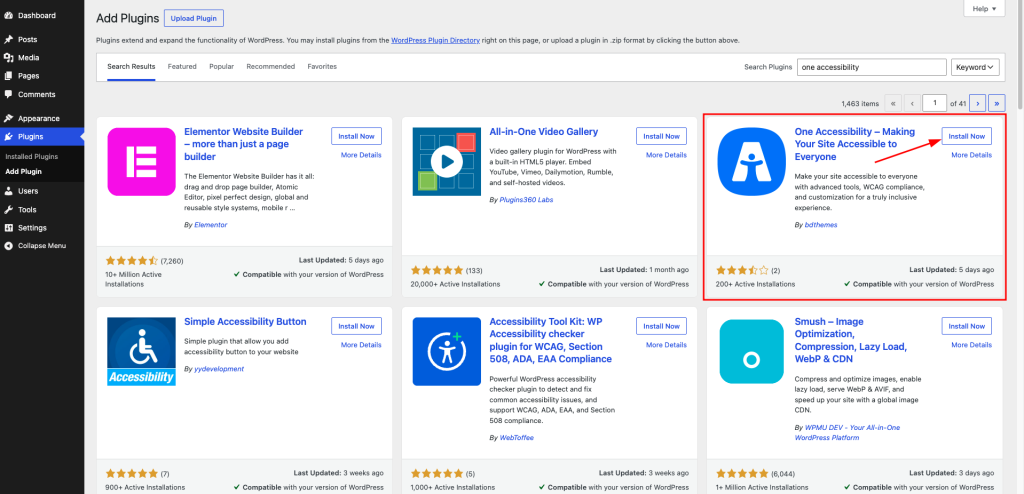Open the Add Plugin submenu item
This screenshot has width=1024, height=494.
point(24,172)
